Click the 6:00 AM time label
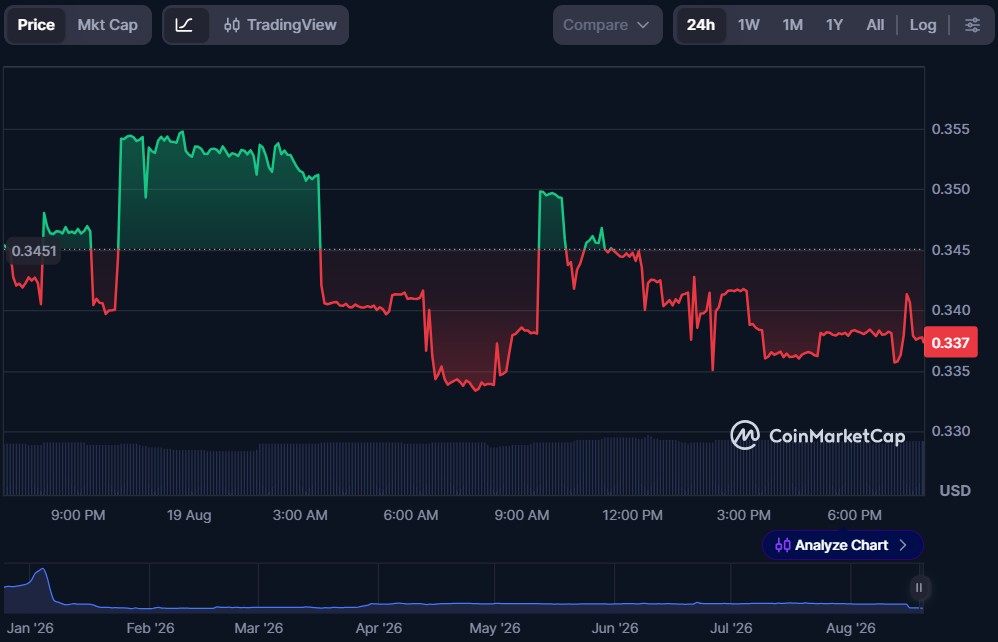The height and width of the screenshot is (642, 998). coord(411,515)
